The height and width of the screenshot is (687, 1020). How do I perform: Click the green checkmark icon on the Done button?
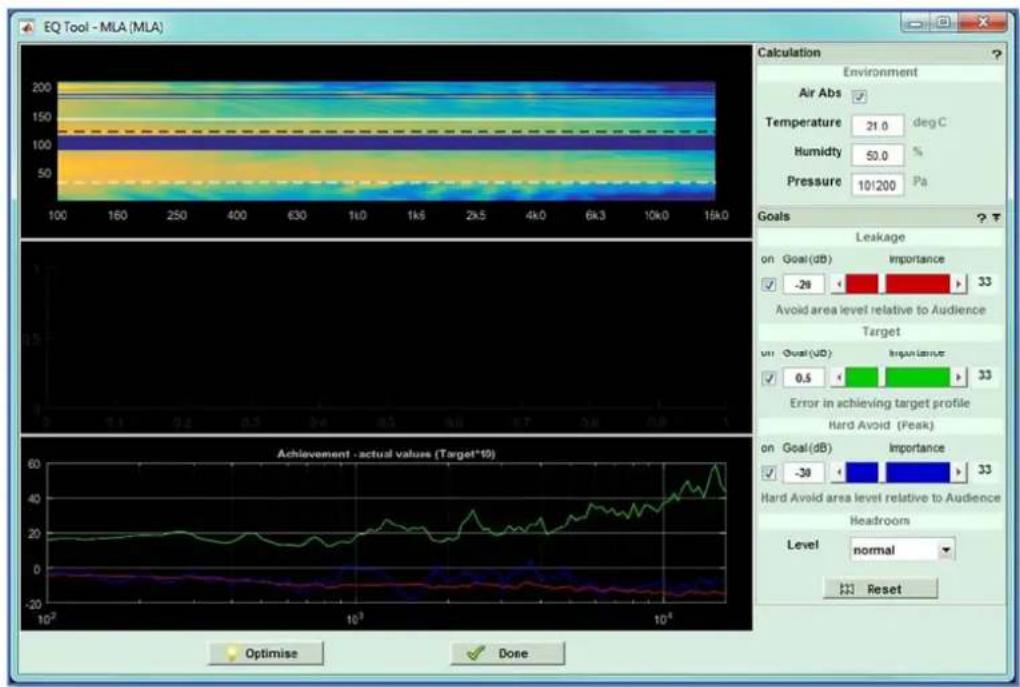click(x=476, y=653)
